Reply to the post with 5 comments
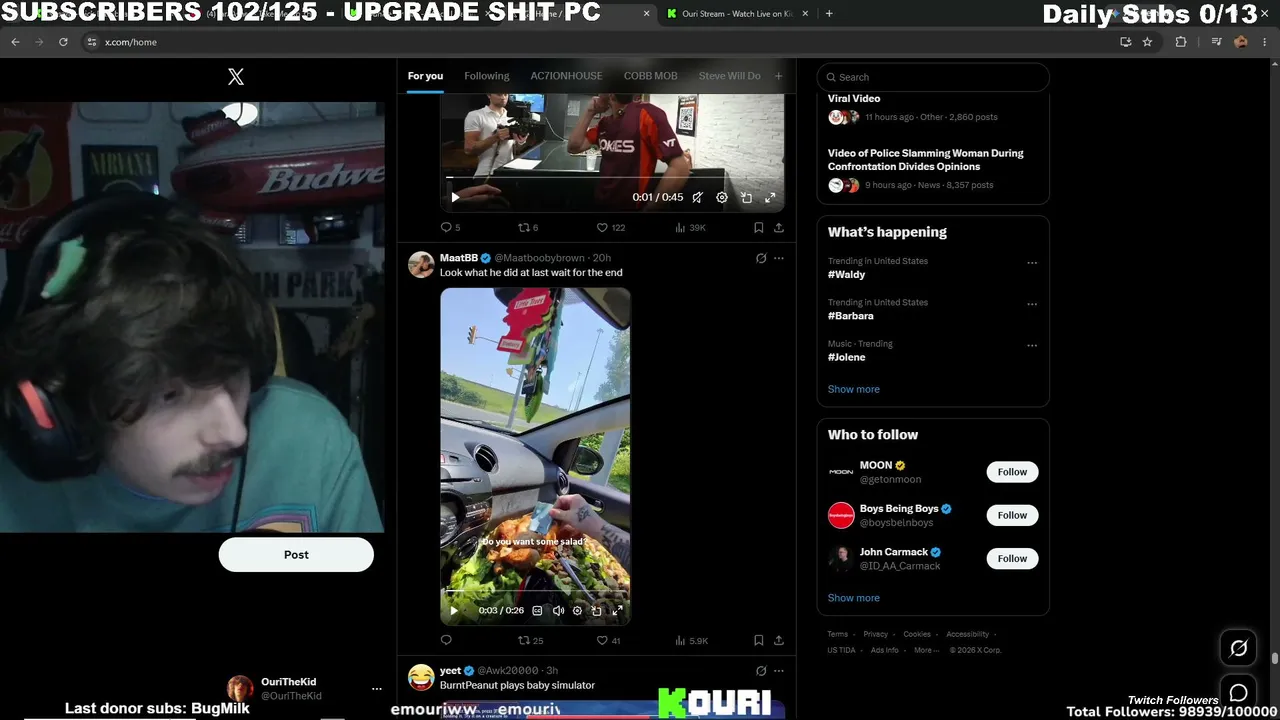1280x720 pixels. [x=451, y=228]
